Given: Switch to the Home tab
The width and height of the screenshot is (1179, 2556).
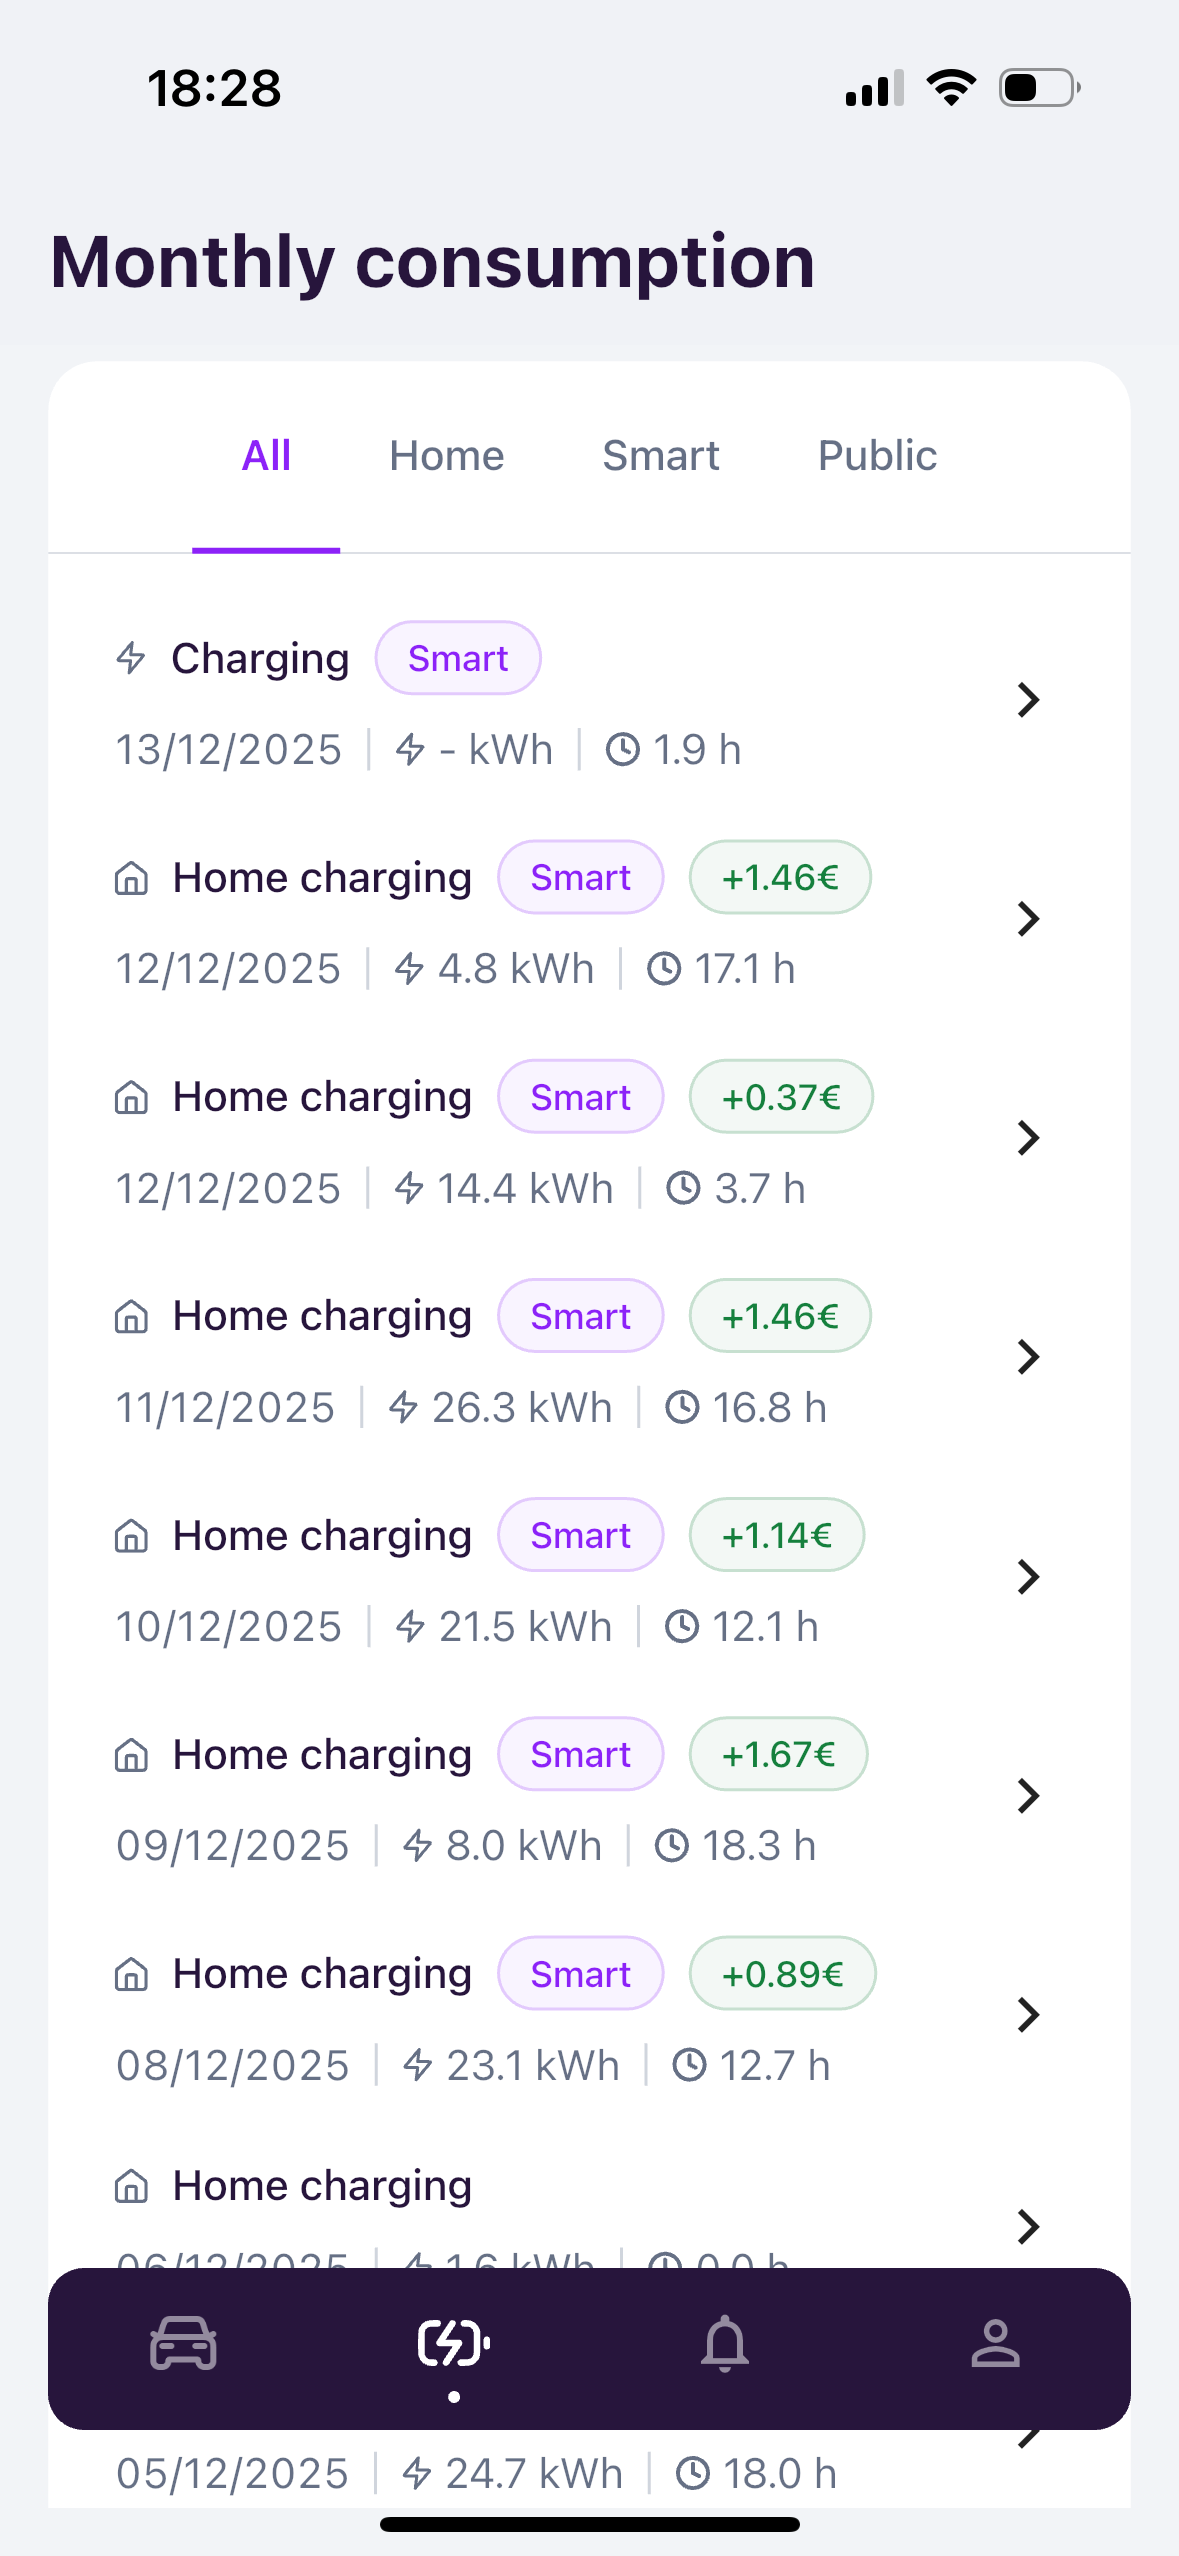Looking at the screenshot, I should (x=446, y=456).
